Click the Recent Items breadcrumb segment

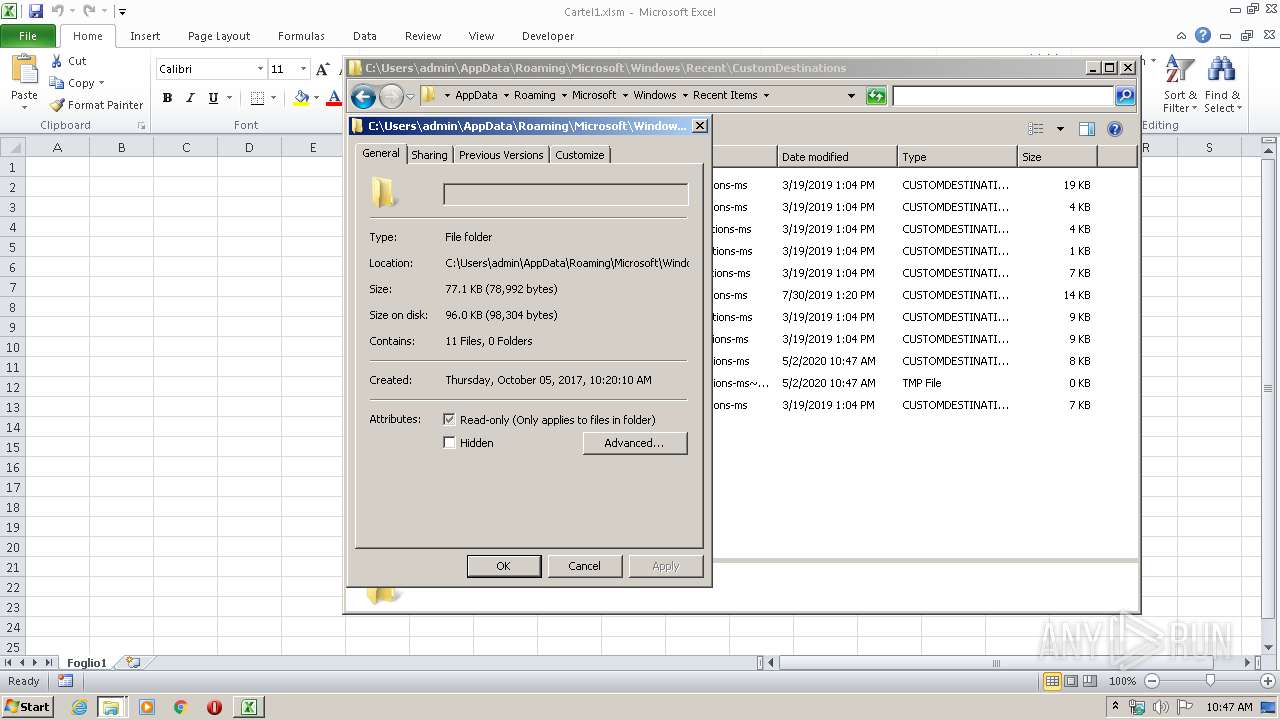[725, 95]
